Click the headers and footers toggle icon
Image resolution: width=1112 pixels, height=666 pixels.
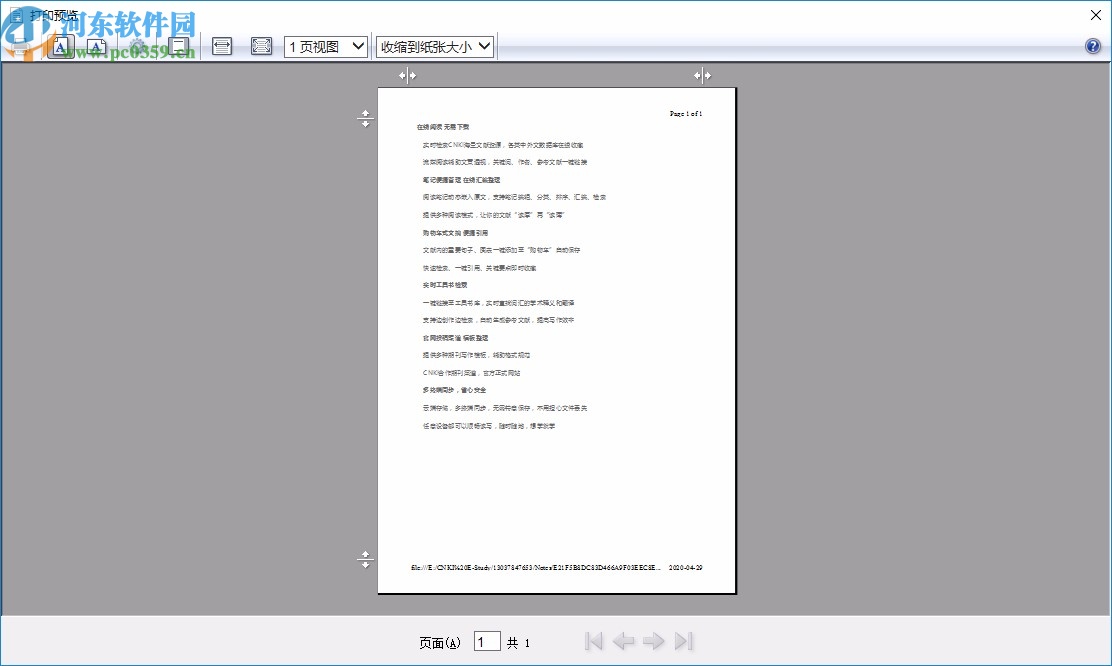click(x=180, y=46)
